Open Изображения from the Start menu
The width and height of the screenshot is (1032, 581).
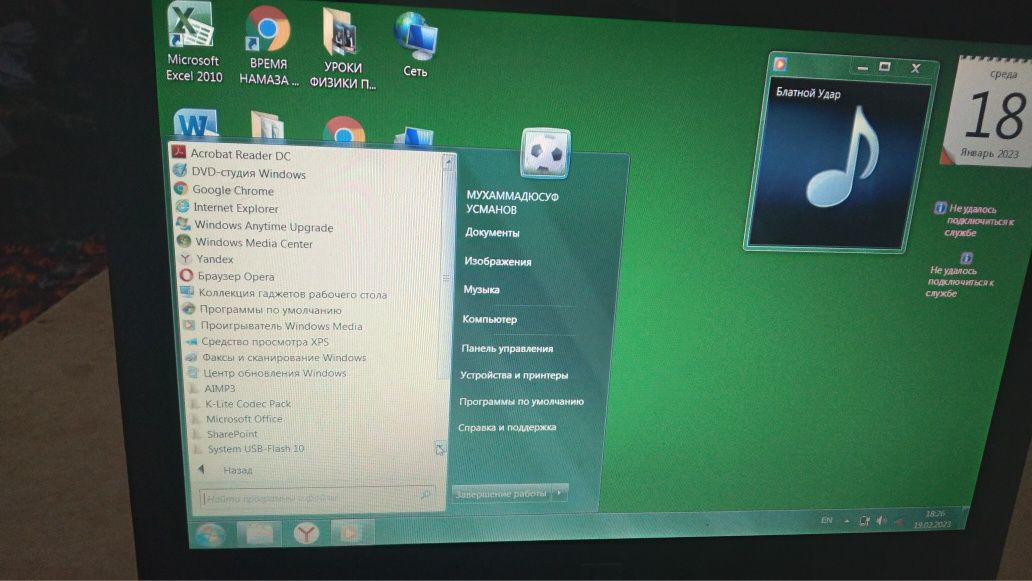coord(497,261)
